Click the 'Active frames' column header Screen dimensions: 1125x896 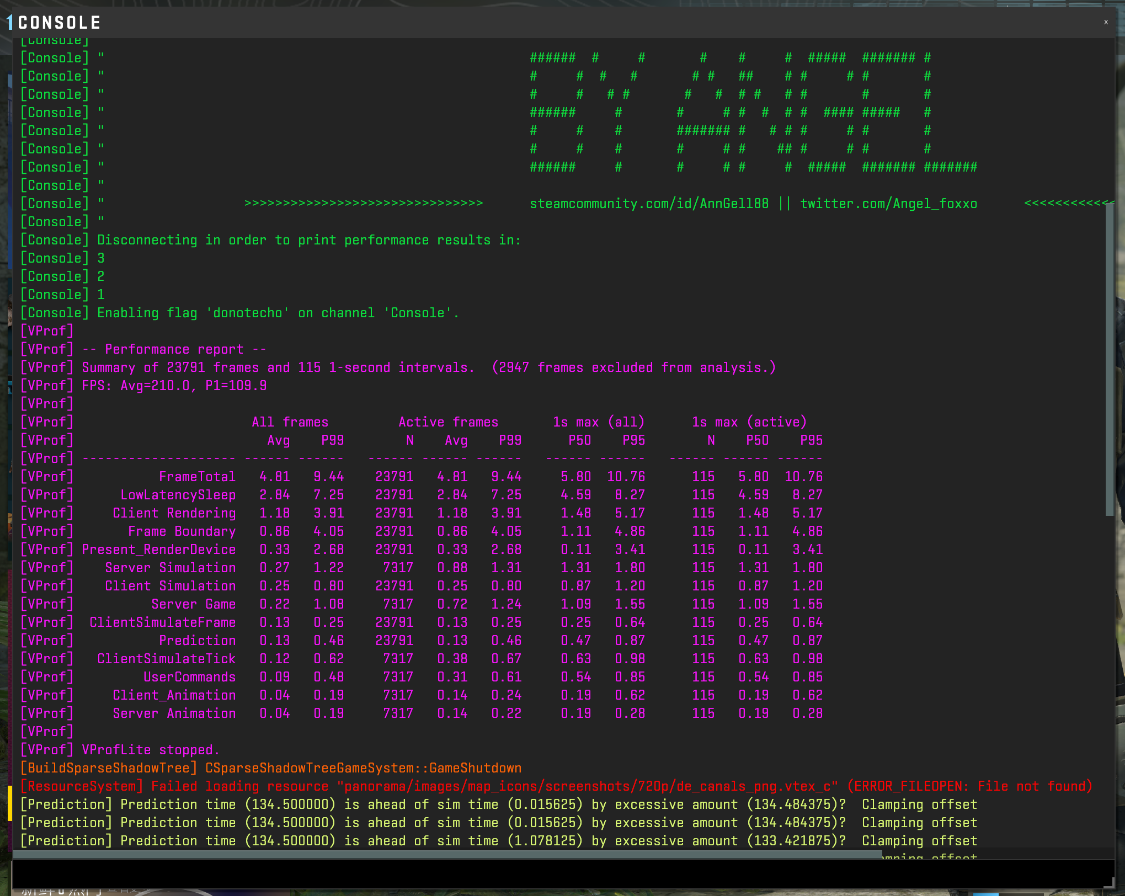[x=448, y=422]
